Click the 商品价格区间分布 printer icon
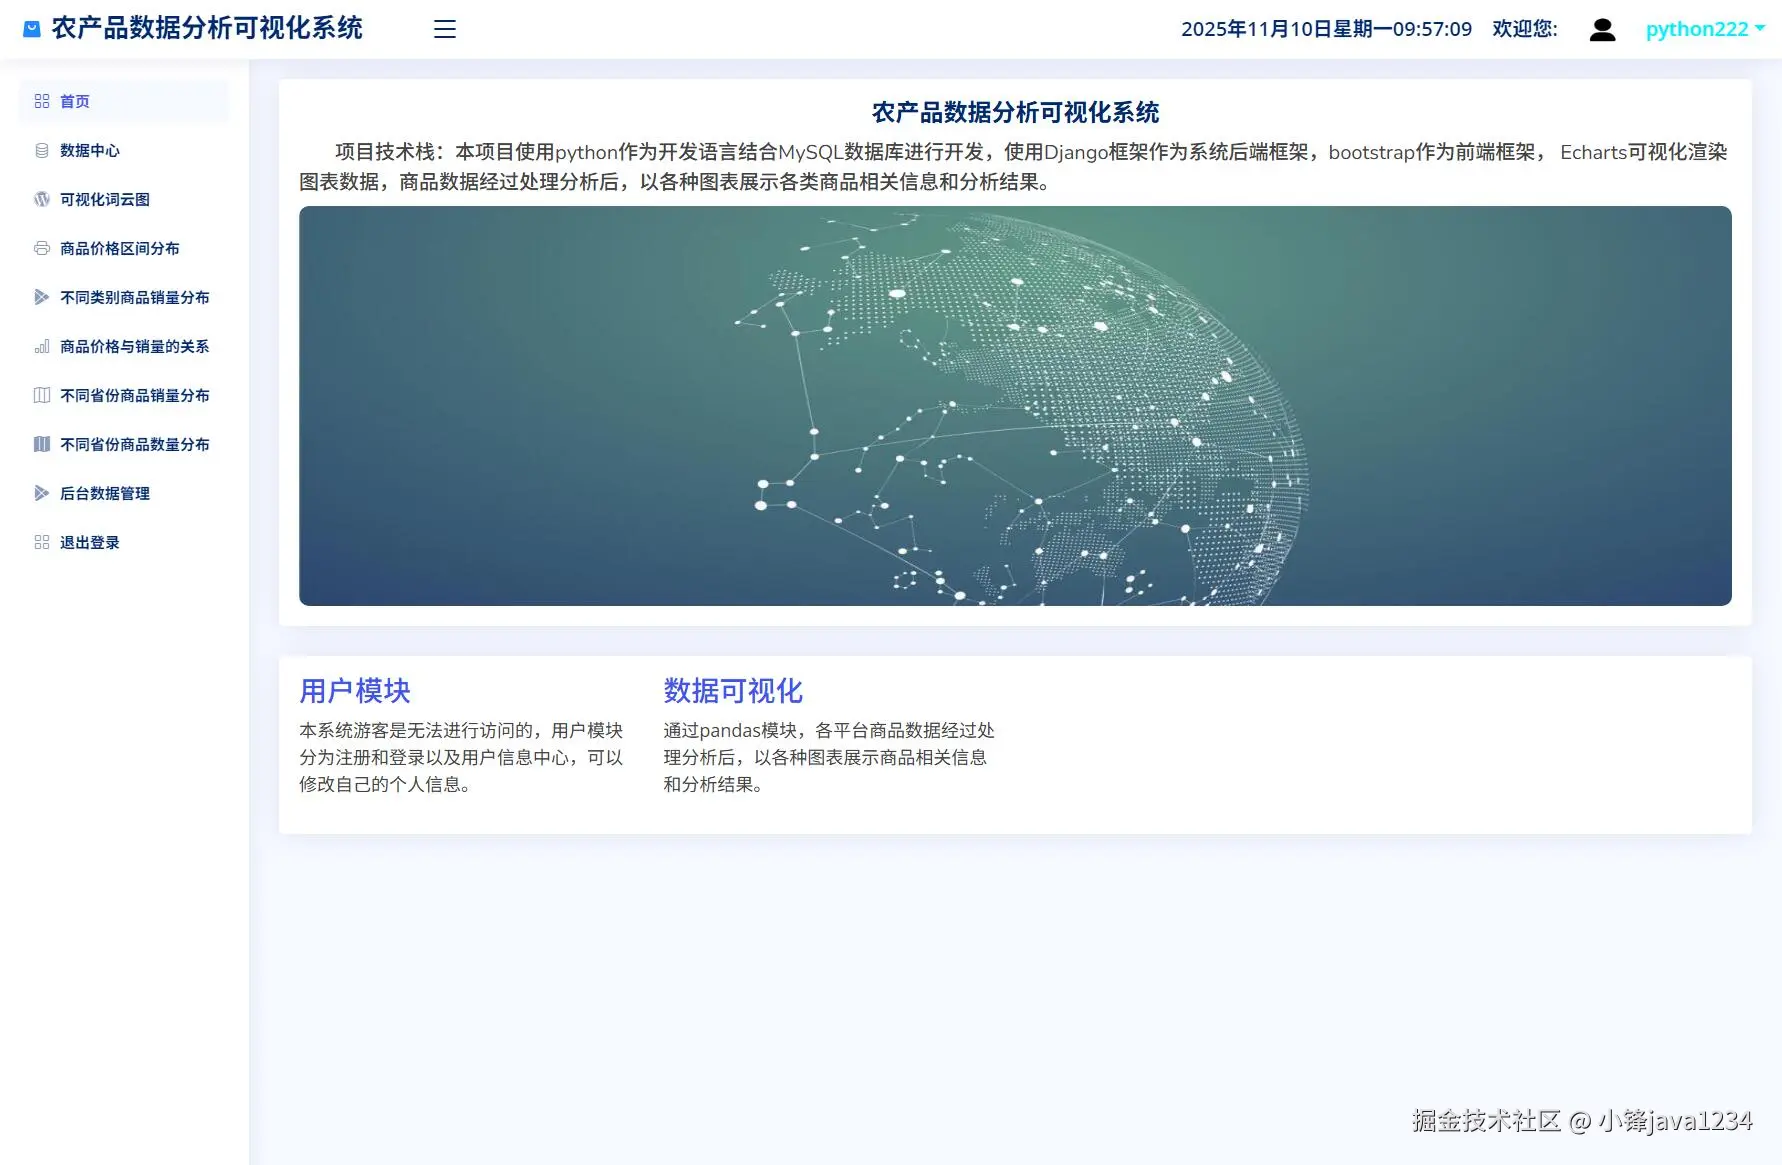Screen dimensions: 1782x1165 [x=42, y=248]
